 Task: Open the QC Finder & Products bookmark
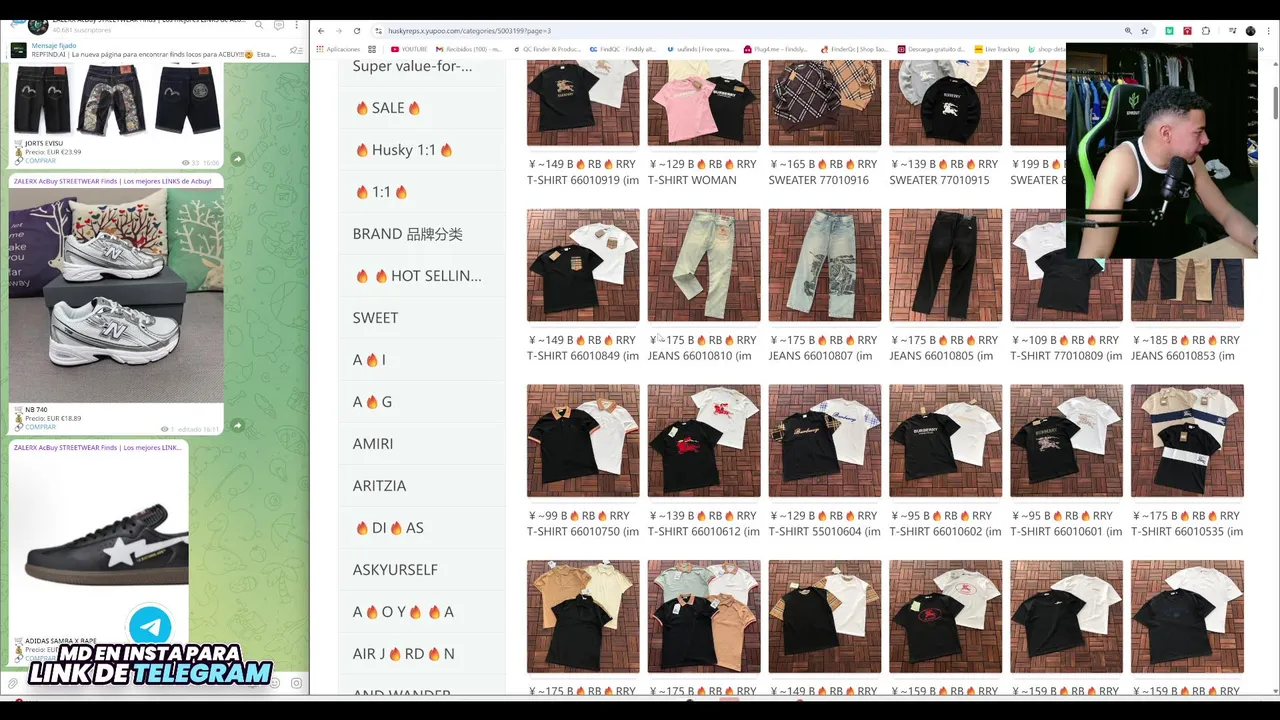(547, 49)
